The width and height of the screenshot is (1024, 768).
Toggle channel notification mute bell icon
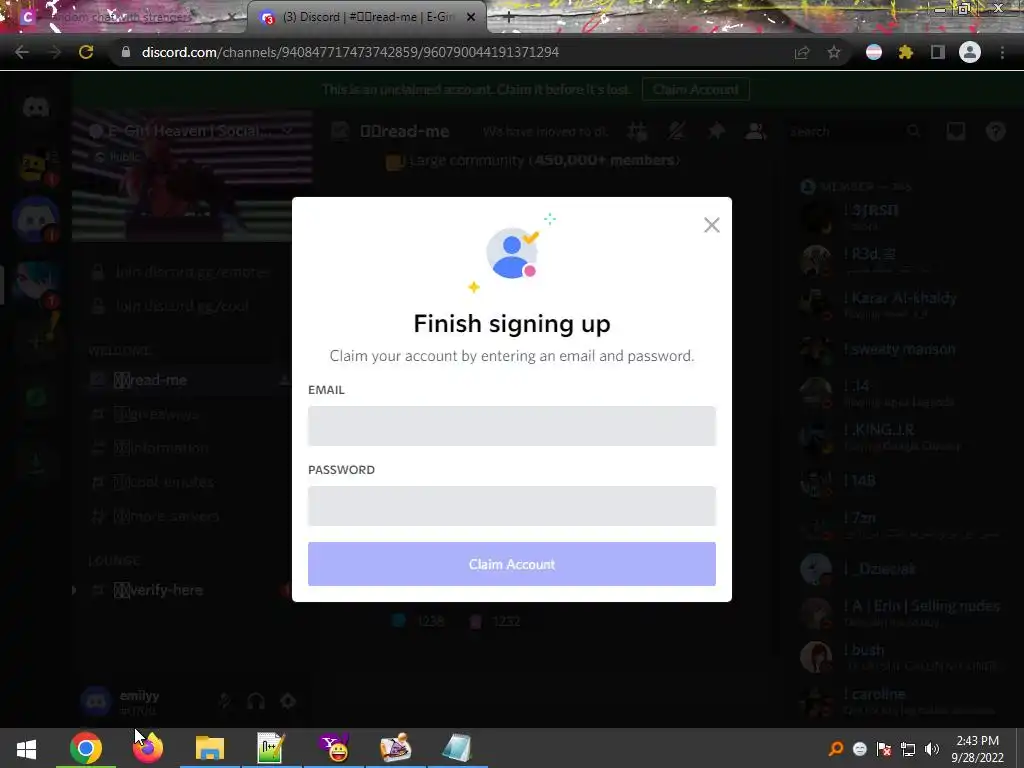(x=677, y=131)
